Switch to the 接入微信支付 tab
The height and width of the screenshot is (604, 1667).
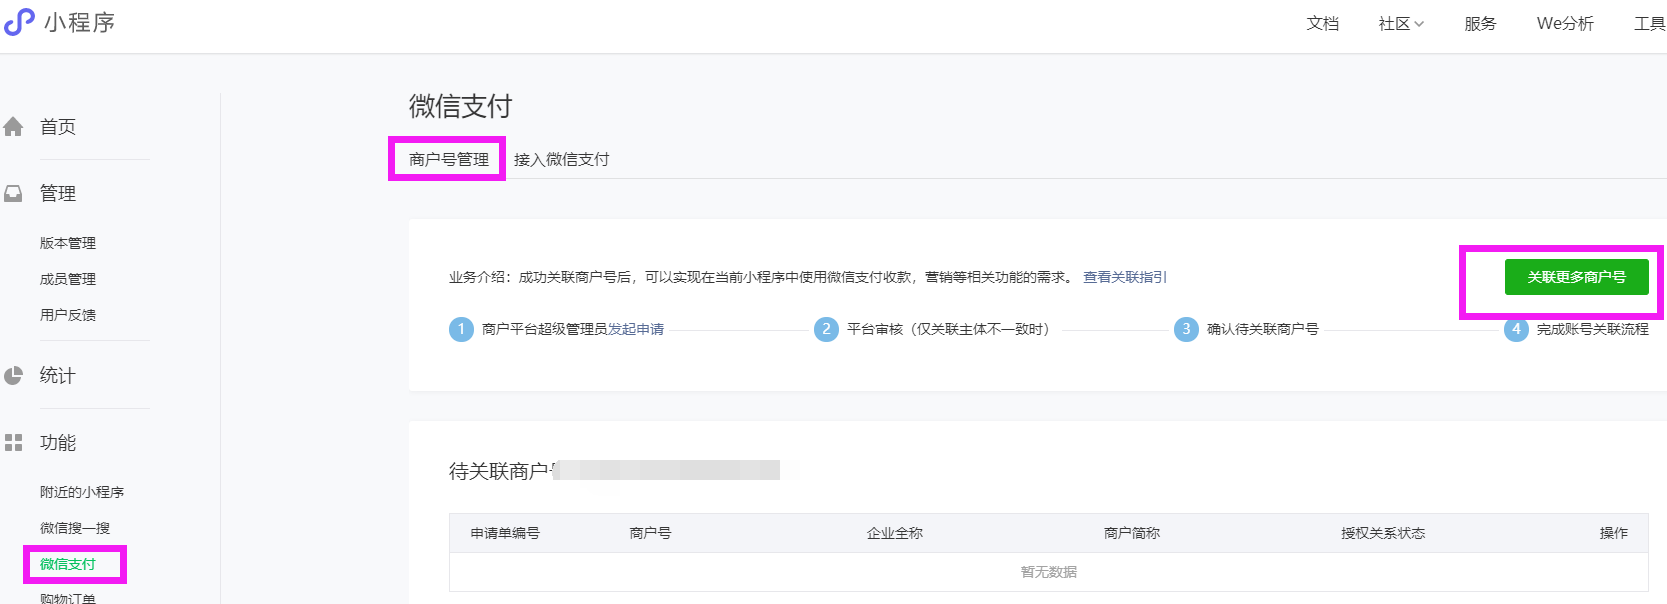click(x=561, y=159)
